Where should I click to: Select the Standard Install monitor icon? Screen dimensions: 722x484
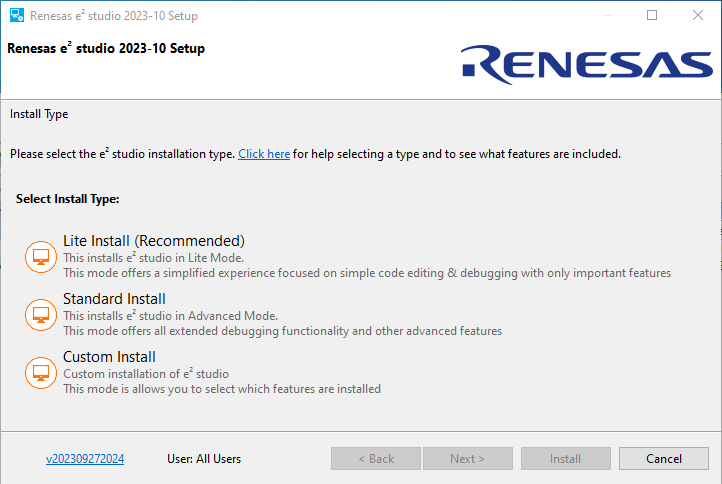coord(41,315)
